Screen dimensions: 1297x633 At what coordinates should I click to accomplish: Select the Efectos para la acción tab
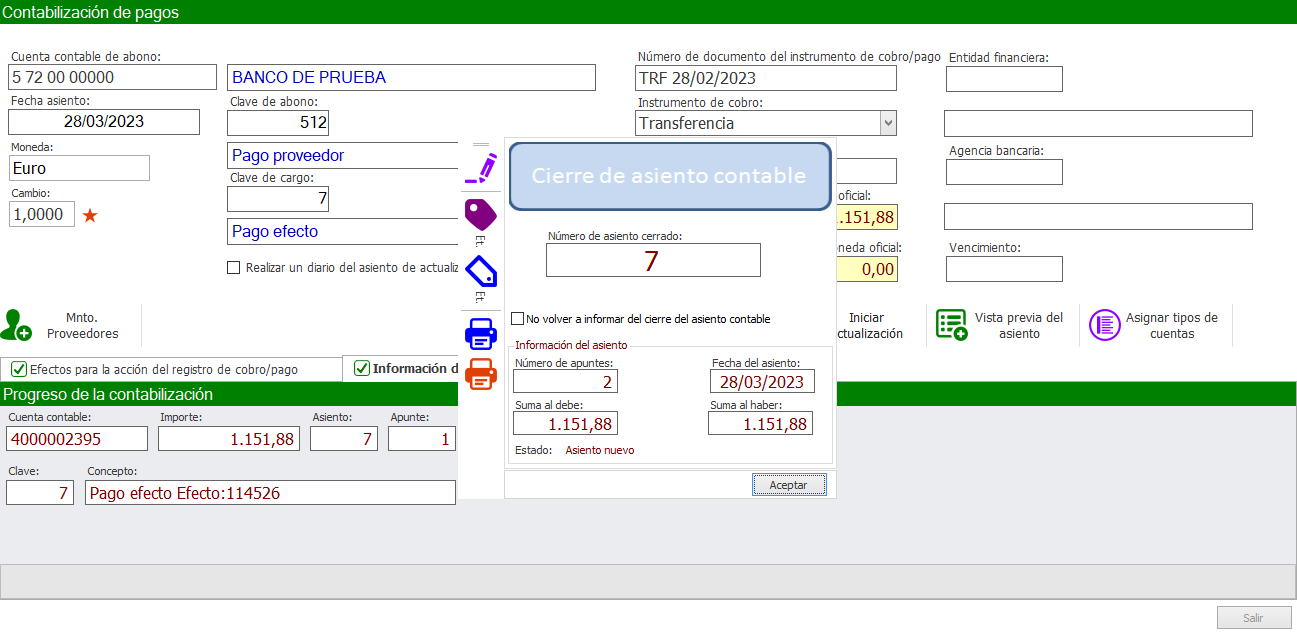point(170,368)
